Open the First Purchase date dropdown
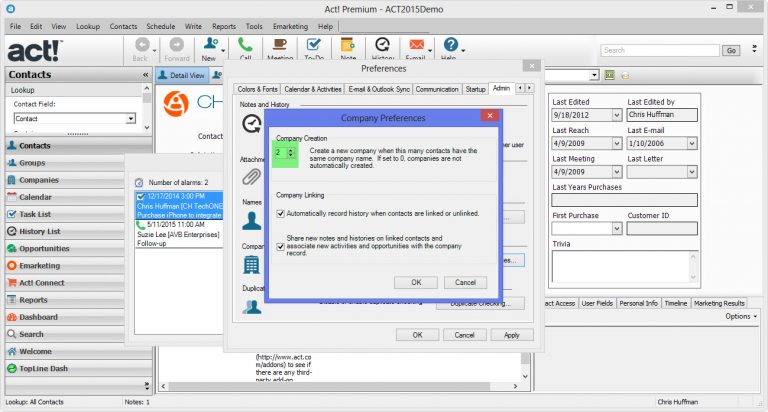 (x=617, y=228)
